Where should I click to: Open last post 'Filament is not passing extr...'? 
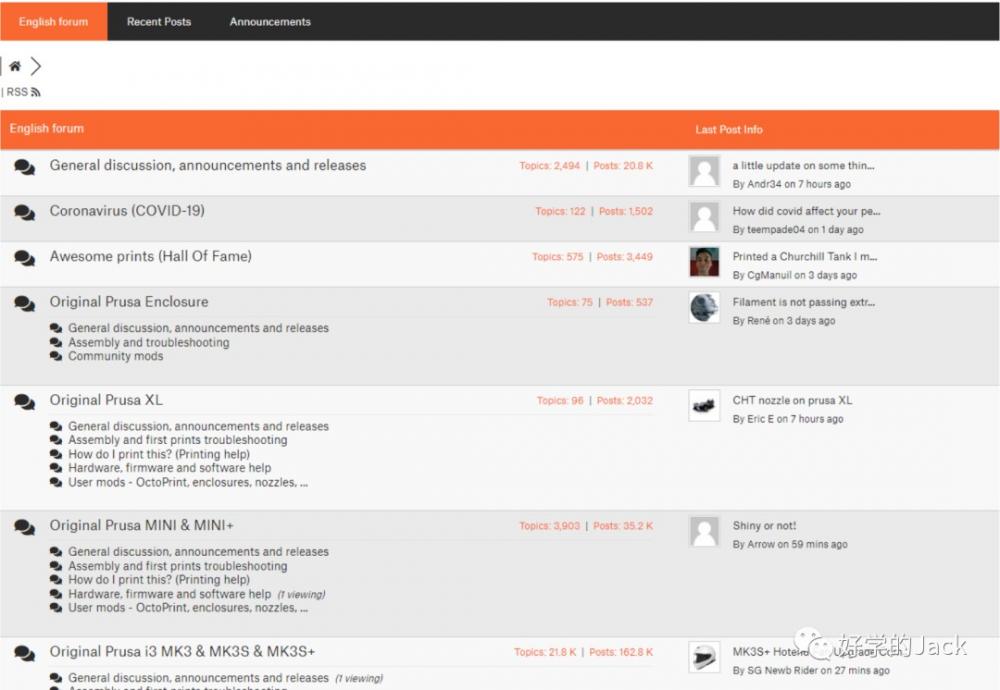click(804, 302)
